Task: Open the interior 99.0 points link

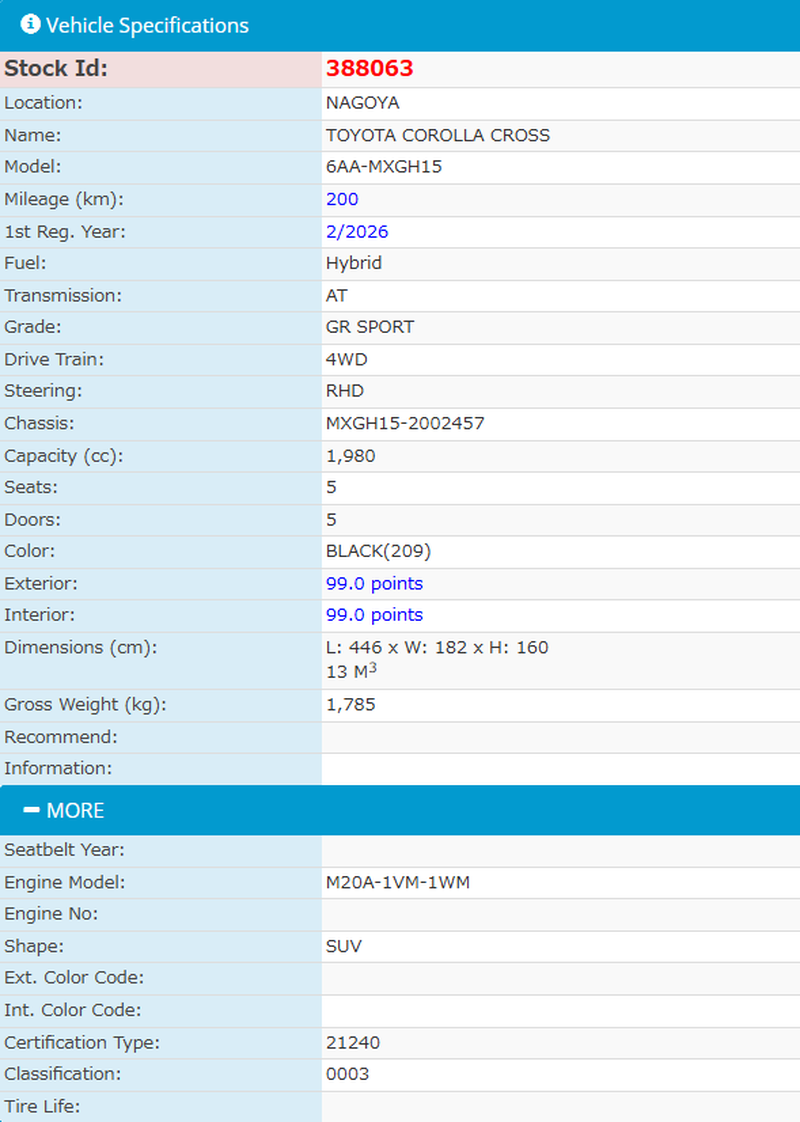Action: point(374,615)
